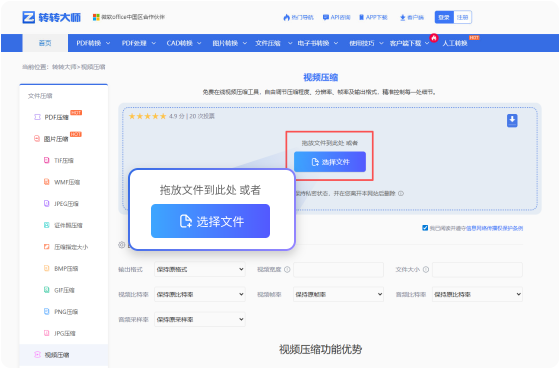Expand the 电子书转换 nav menu
The width and height of the screenshot is (560, 369).
click(x=318, y=43)
